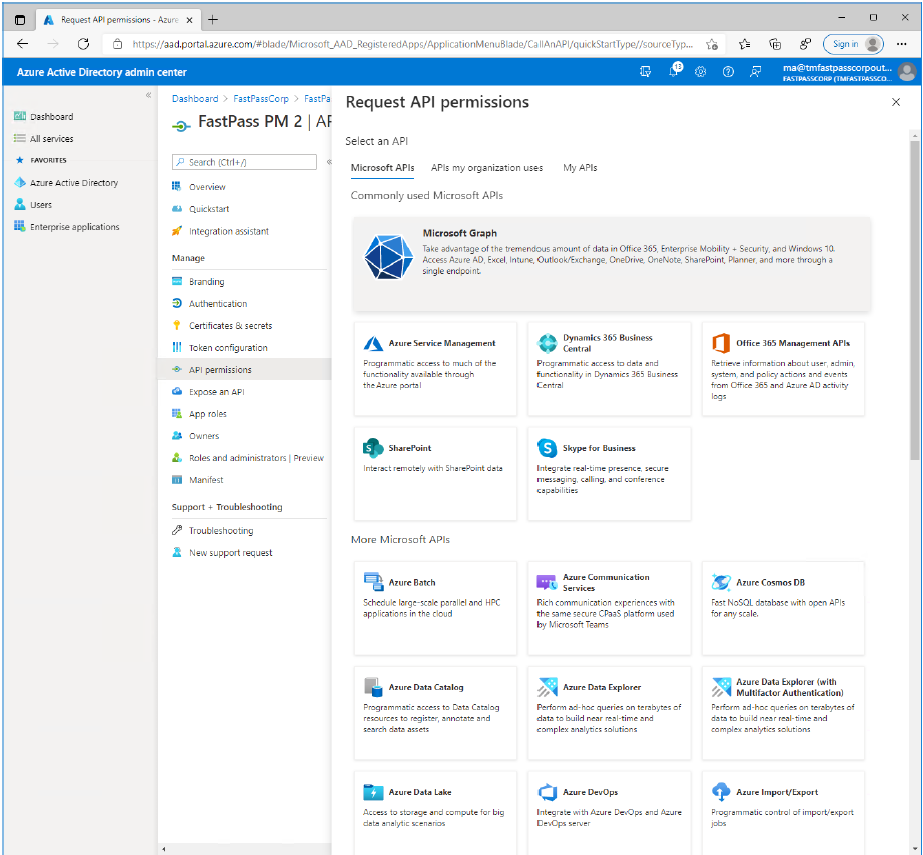923x855 pixels.
Task: Select the Microsoft Graph API card
Action: (x=611, y=264)
